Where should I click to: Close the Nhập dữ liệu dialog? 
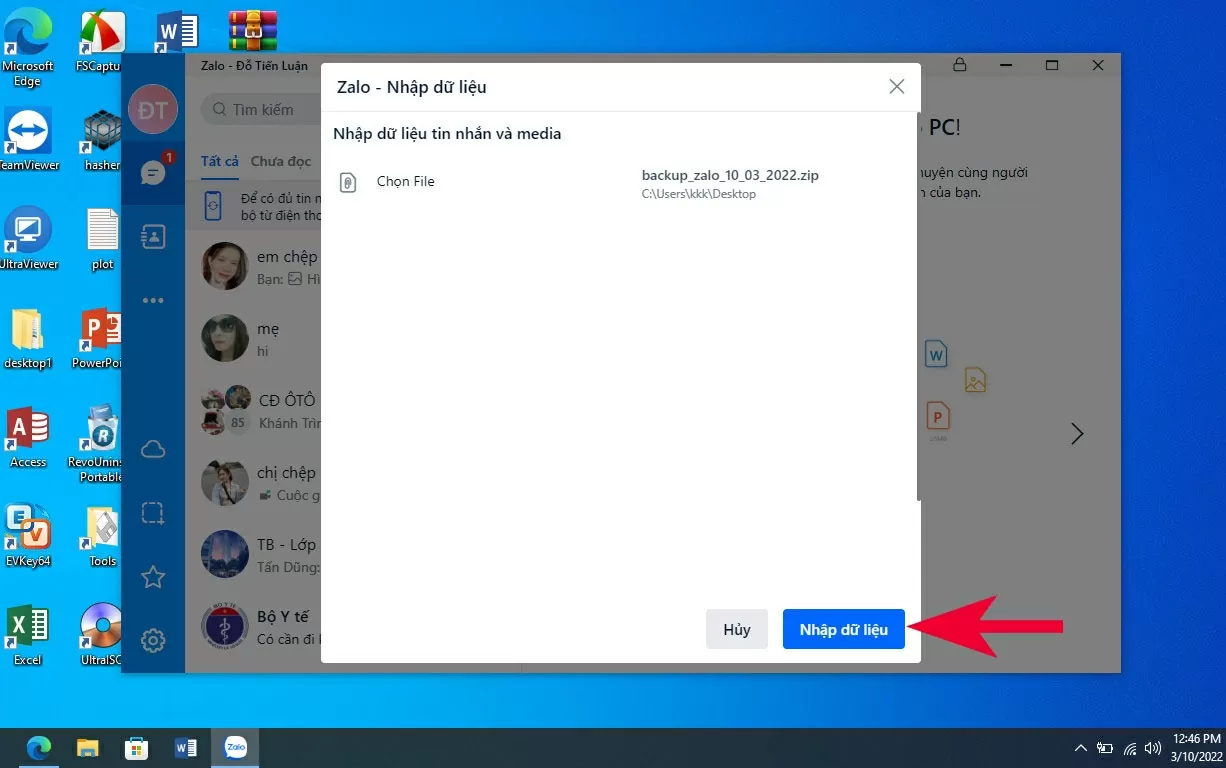pos(897,87)
